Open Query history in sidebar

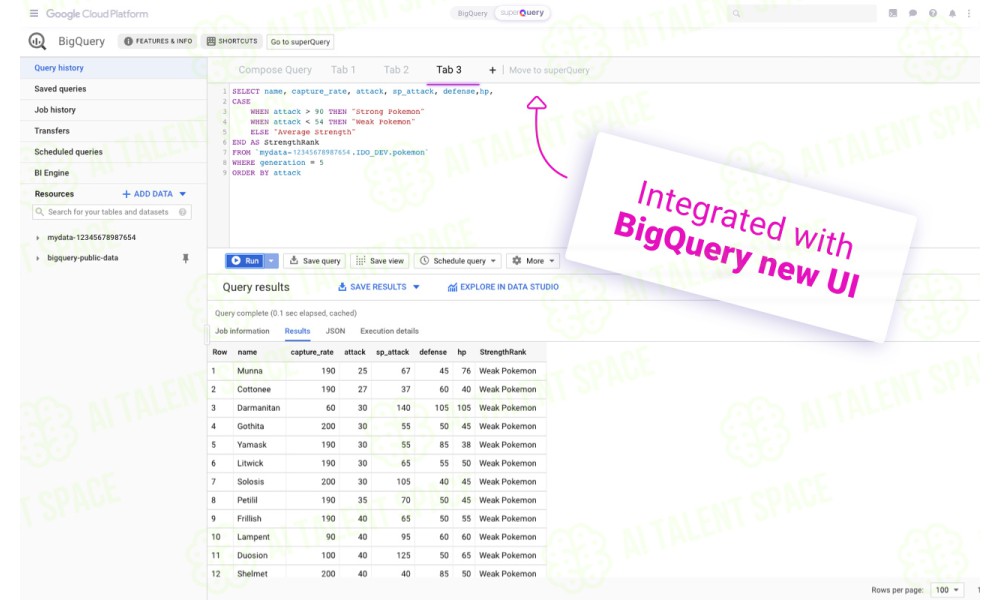point(114,68)
